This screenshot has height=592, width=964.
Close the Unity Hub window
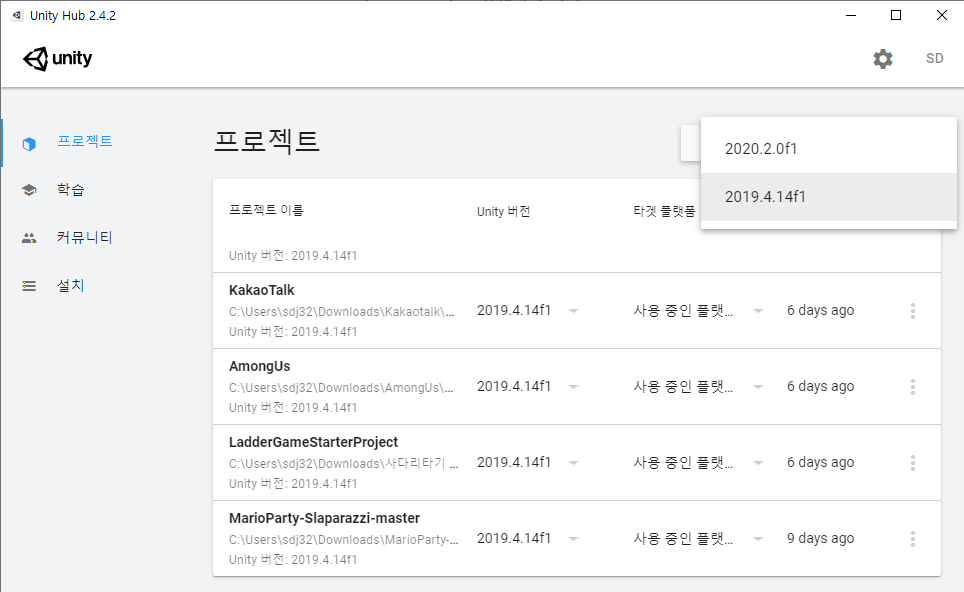point(941,15)
